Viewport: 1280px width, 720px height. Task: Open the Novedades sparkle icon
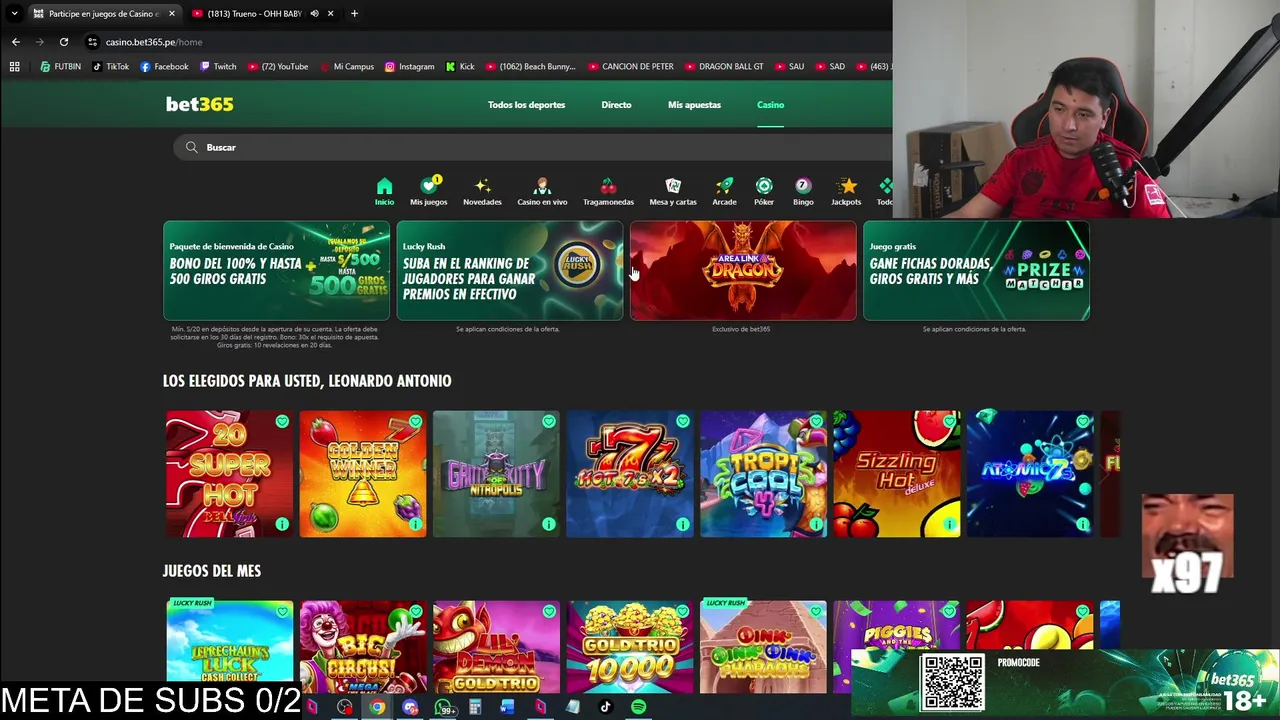482,192
